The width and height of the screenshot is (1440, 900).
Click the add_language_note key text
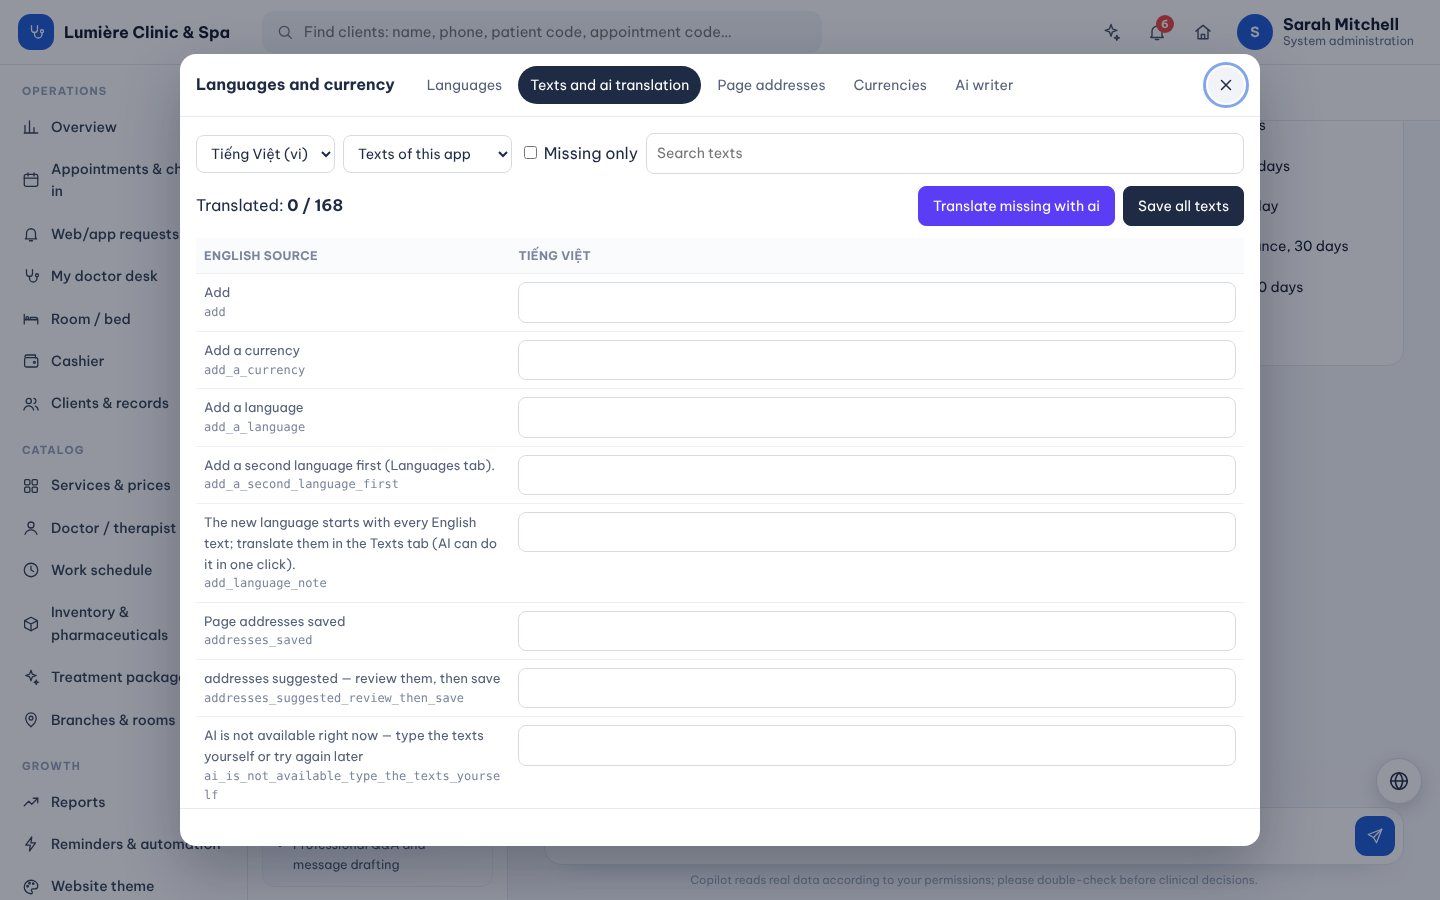[x=265, y=583]
